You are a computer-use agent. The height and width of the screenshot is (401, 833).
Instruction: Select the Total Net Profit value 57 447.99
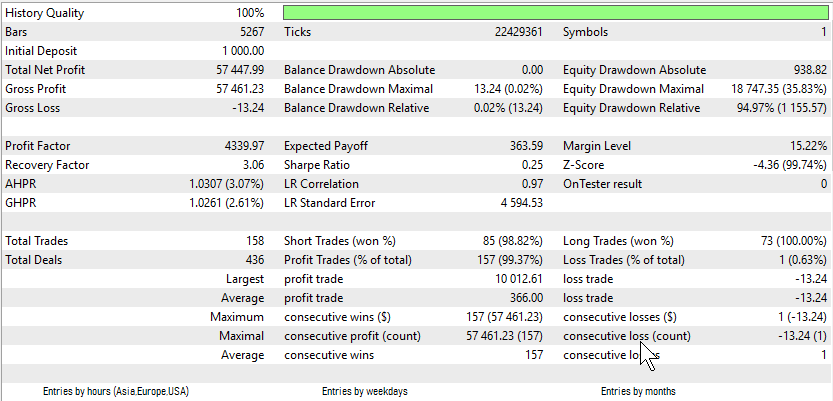[240, 70]
